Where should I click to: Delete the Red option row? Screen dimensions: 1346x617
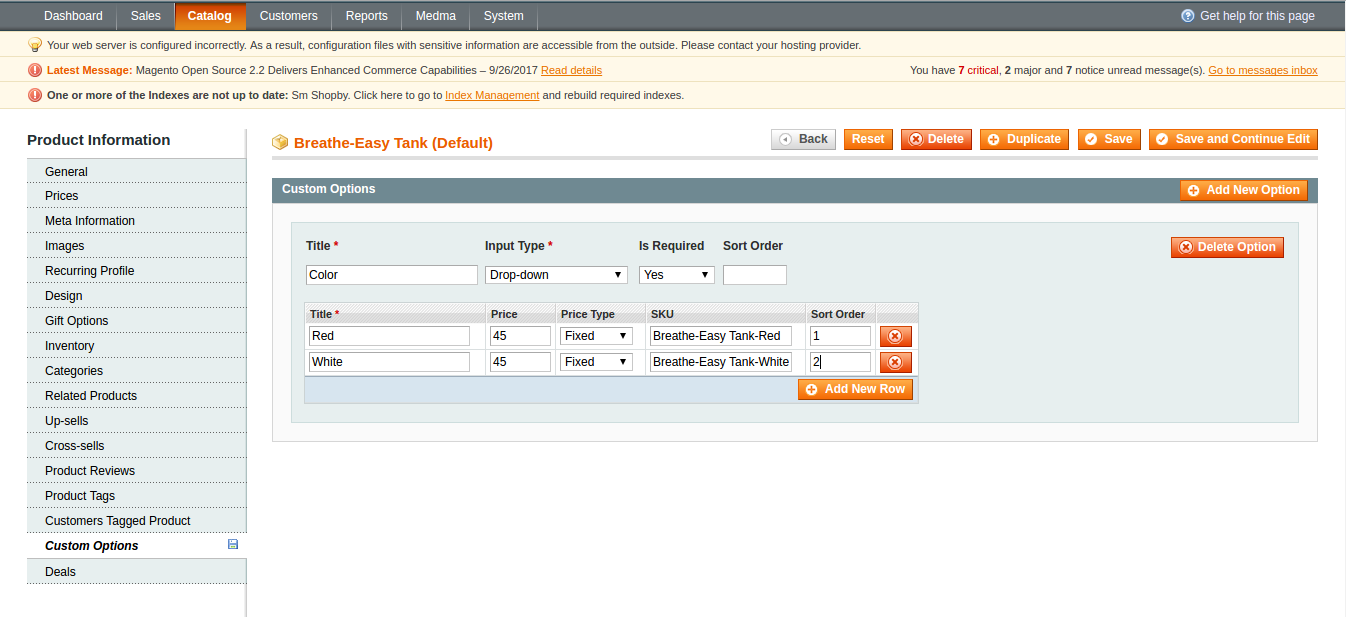pos(895,336)
